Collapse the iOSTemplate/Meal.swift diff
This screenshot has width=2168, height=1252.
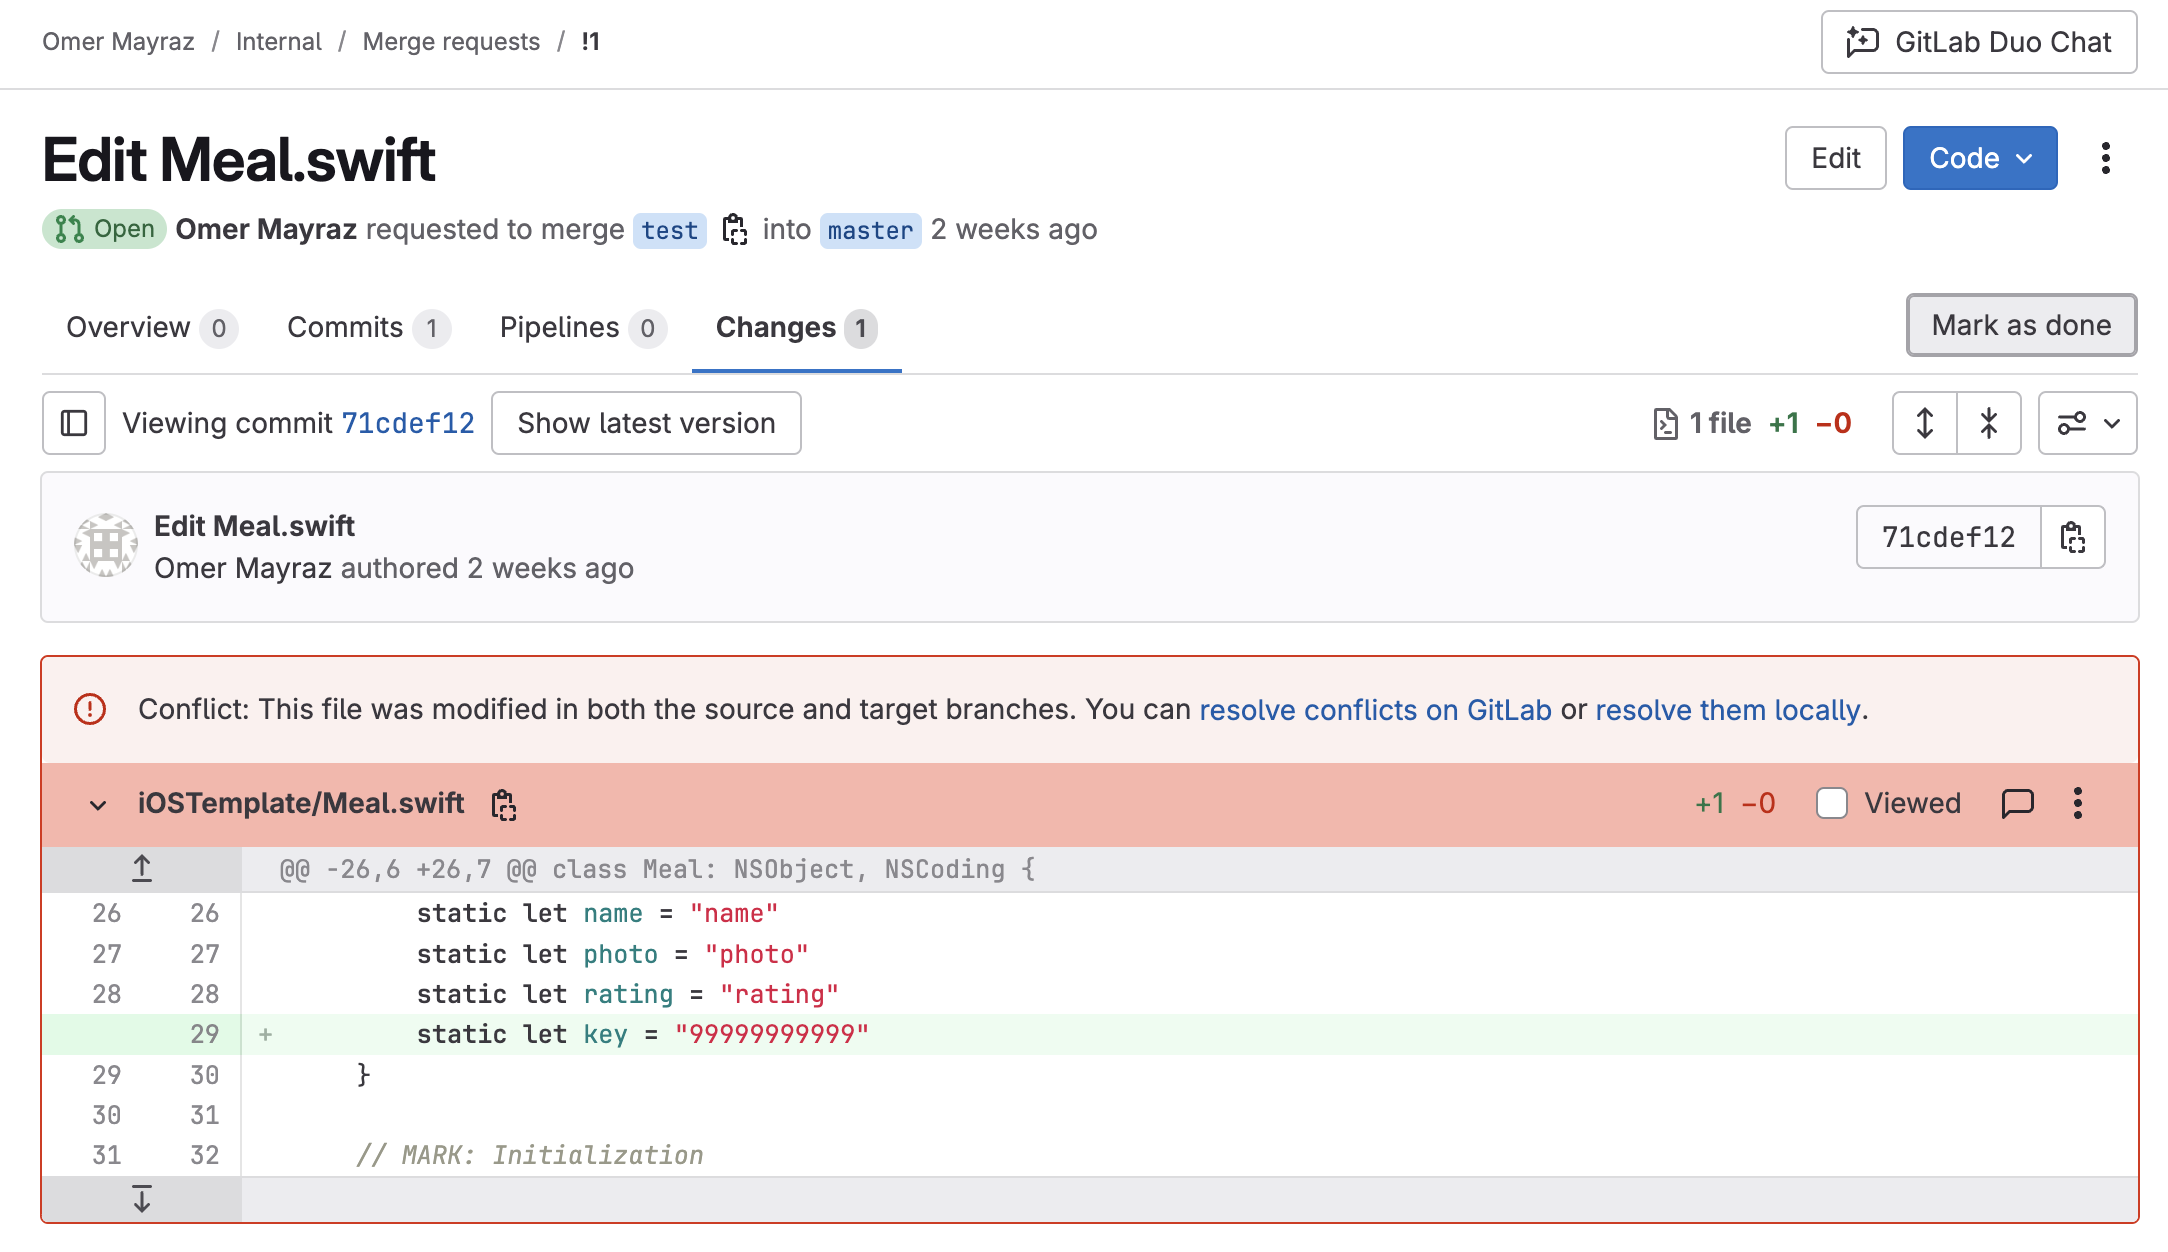click(x=97, y=804)
